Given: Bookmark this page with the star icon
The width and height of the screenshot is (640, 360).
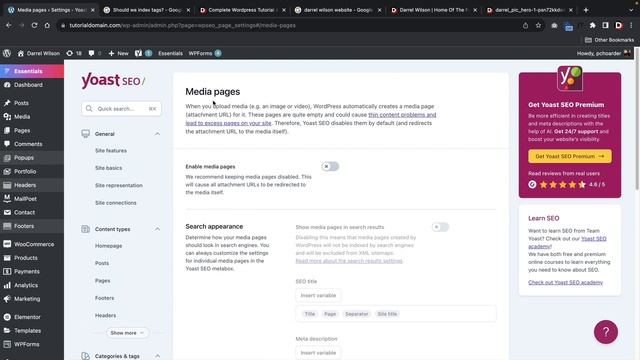Looking at the screenshot, I should 538,25.
